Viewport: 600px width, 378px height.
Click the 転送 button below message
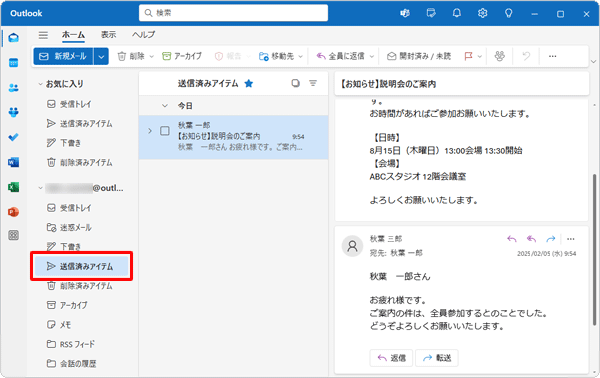point(437,358)
